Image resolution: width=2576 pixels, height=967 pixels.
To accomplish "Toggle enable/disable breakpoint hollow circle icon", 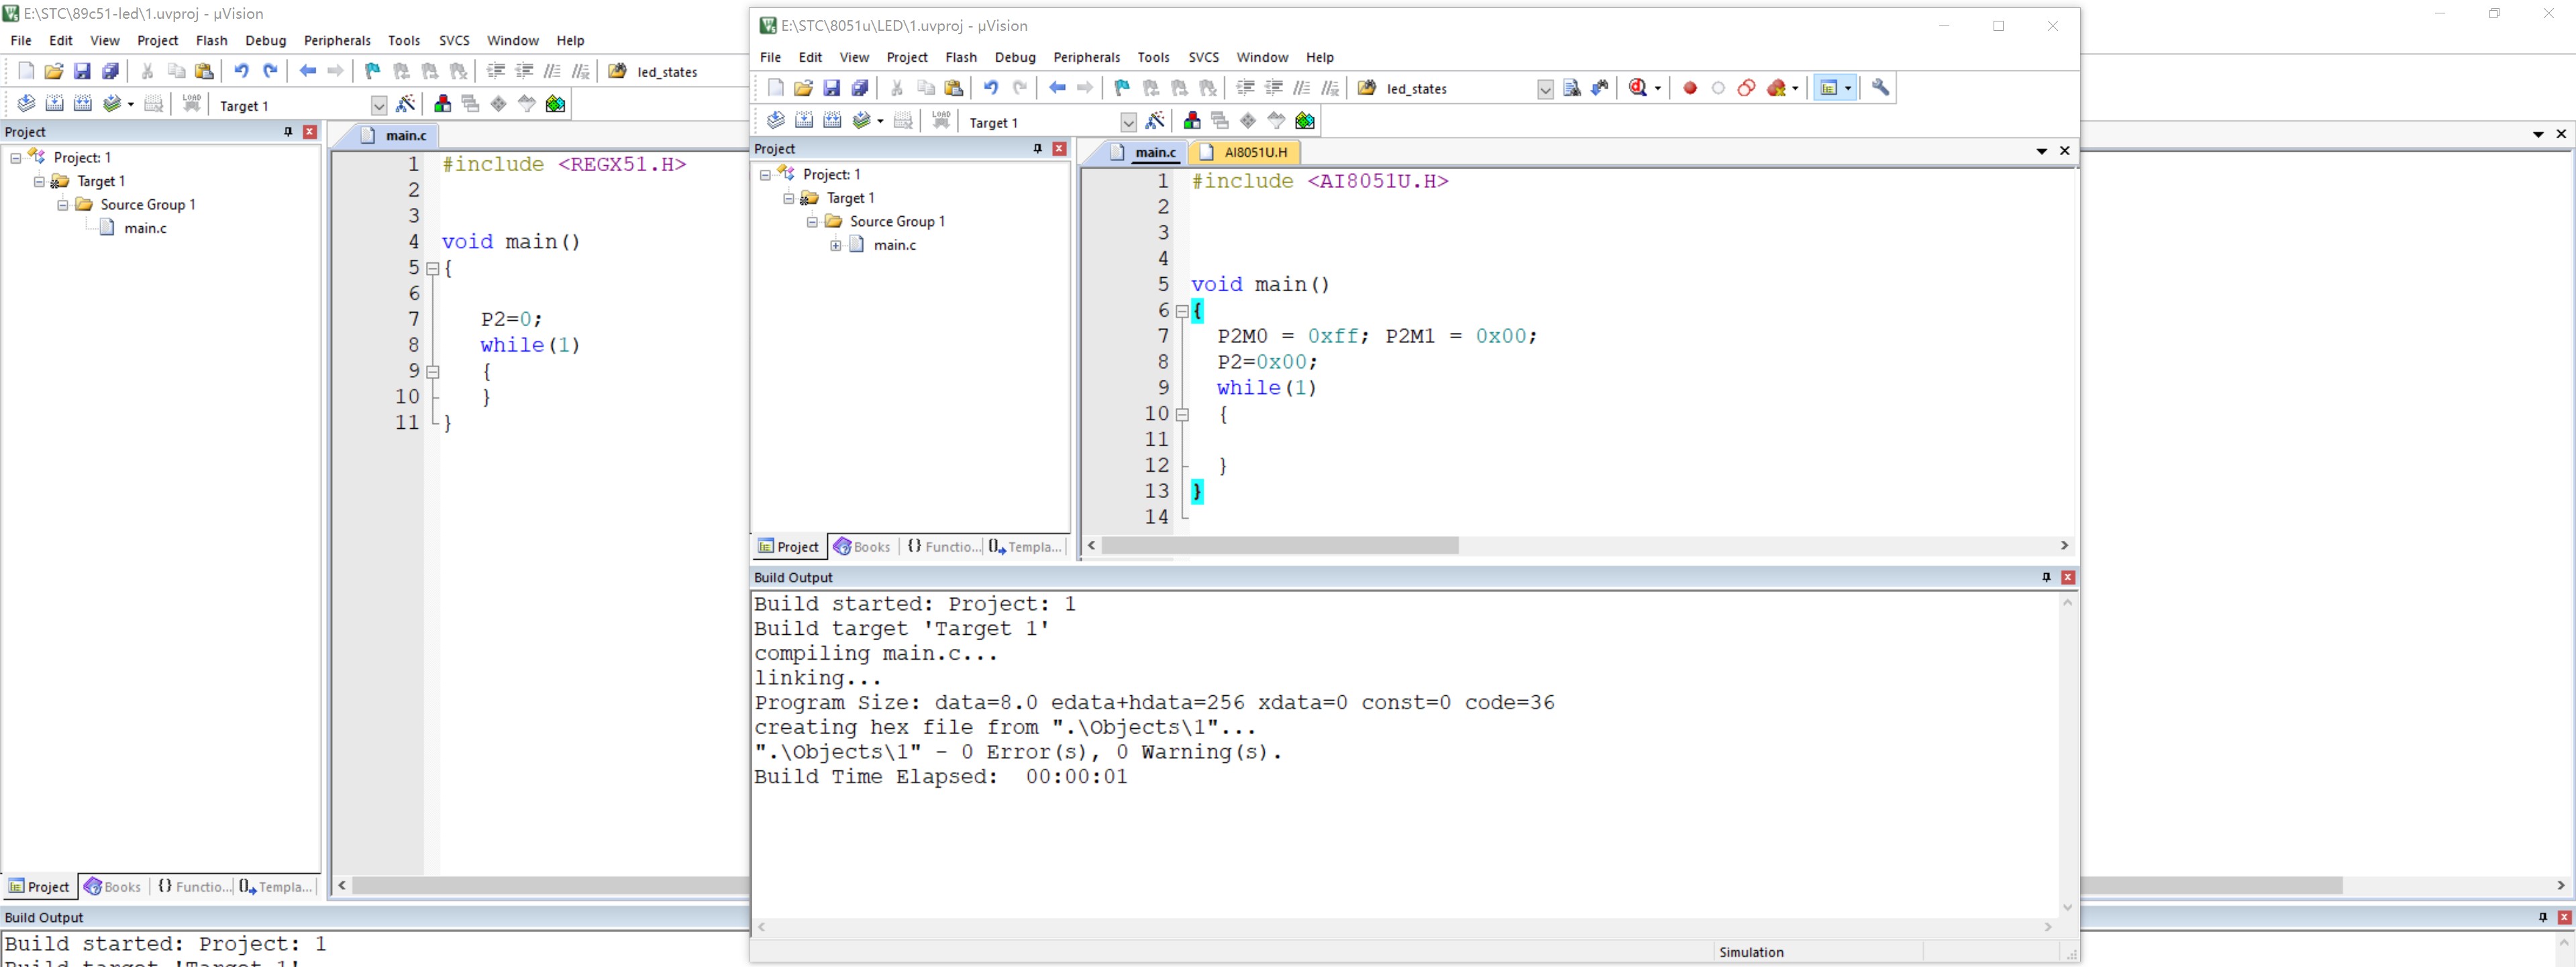I will coord(1718,88).
